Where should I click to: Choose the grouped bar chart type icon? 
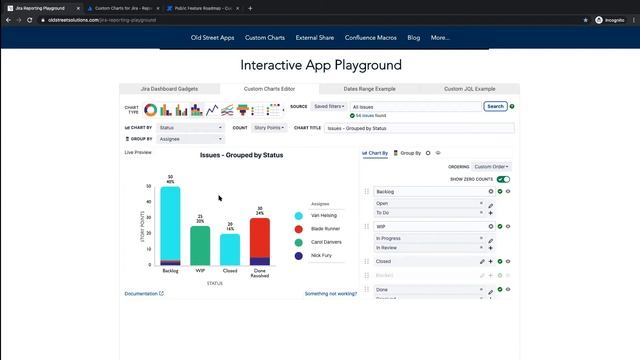click(x=181, y=109)
